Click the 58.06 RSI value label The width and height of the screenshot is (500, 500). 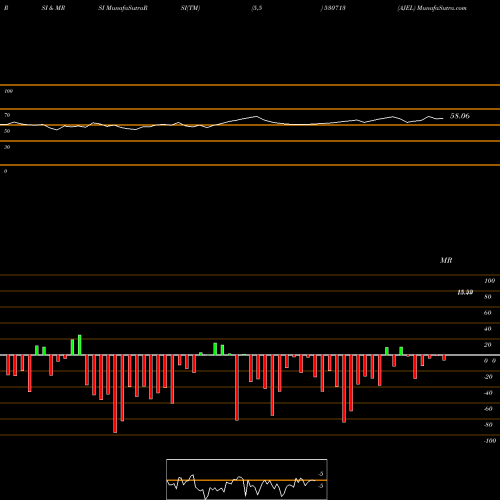(x=460, y=116)
